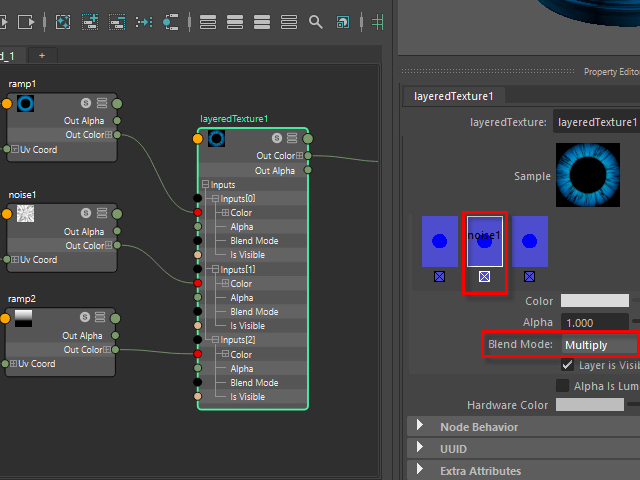Viewport: 640px width, 480px height.
Task: Toggle the grid display icon
Action: point(379,21)
